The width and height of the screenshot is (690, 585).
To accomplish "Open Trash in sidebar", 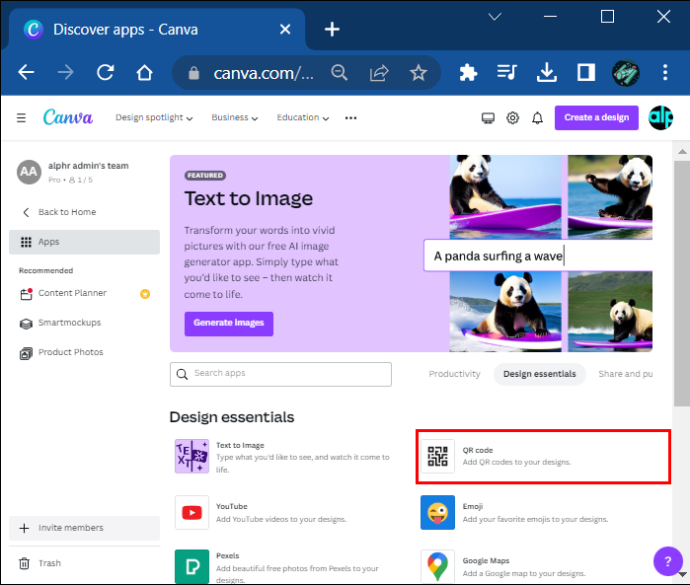I will click(84, 563).
